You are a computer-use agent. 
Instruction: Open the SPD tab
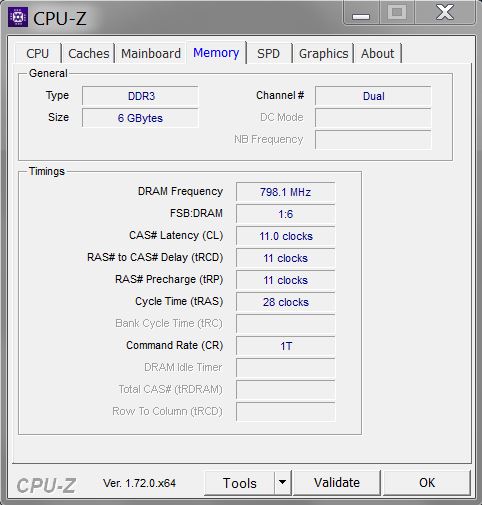268,54
